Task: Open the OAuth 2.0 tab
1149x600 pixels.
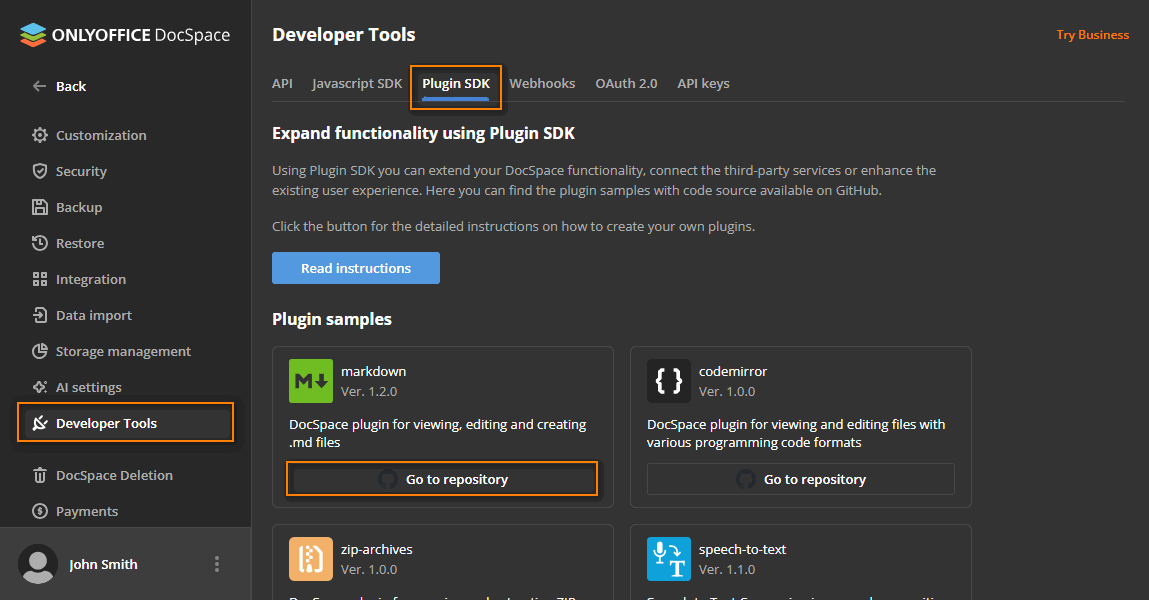Action: click(626, 83)
